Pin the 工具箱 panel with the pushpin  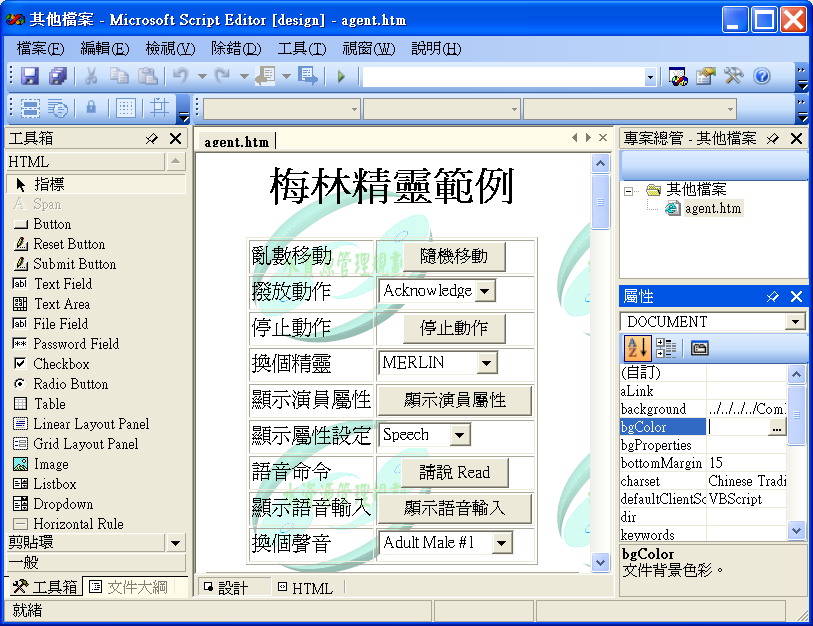[x=151, y=138]
